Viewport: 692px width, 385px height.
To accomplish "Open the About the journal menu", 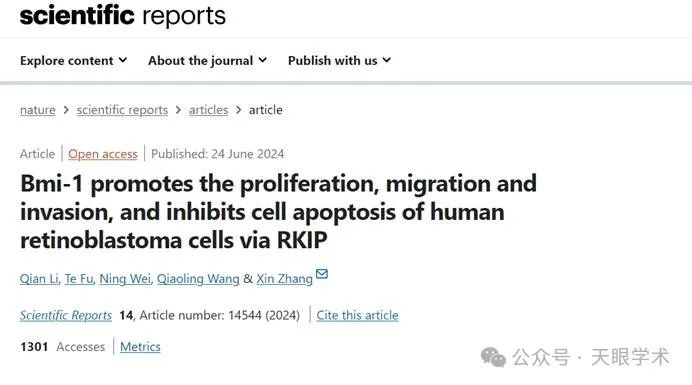I will point(207,60).
